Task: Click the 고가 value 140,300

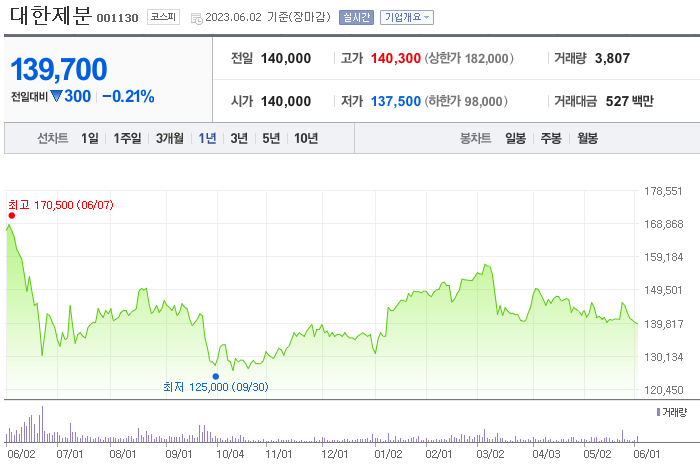Action: point(396,58)
